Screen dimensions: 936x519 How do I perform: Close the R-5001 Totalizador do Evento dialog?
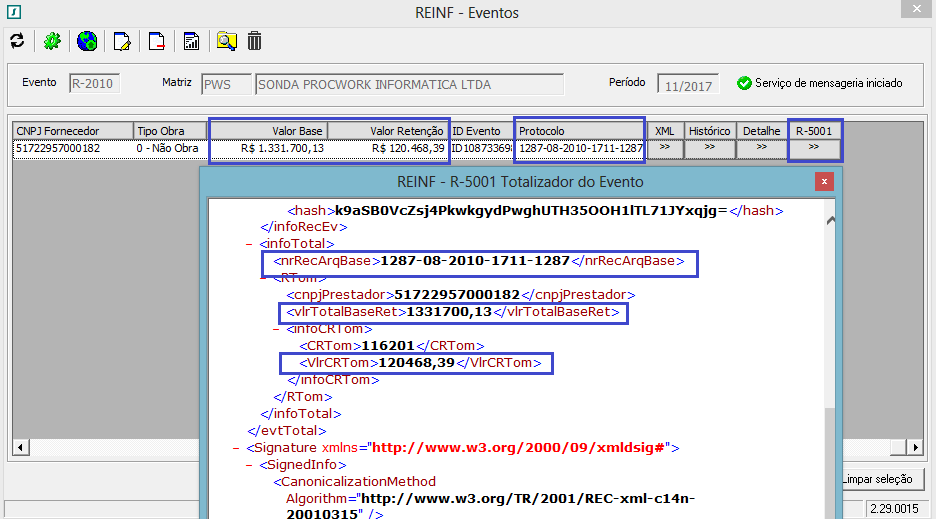pos(823,182)
